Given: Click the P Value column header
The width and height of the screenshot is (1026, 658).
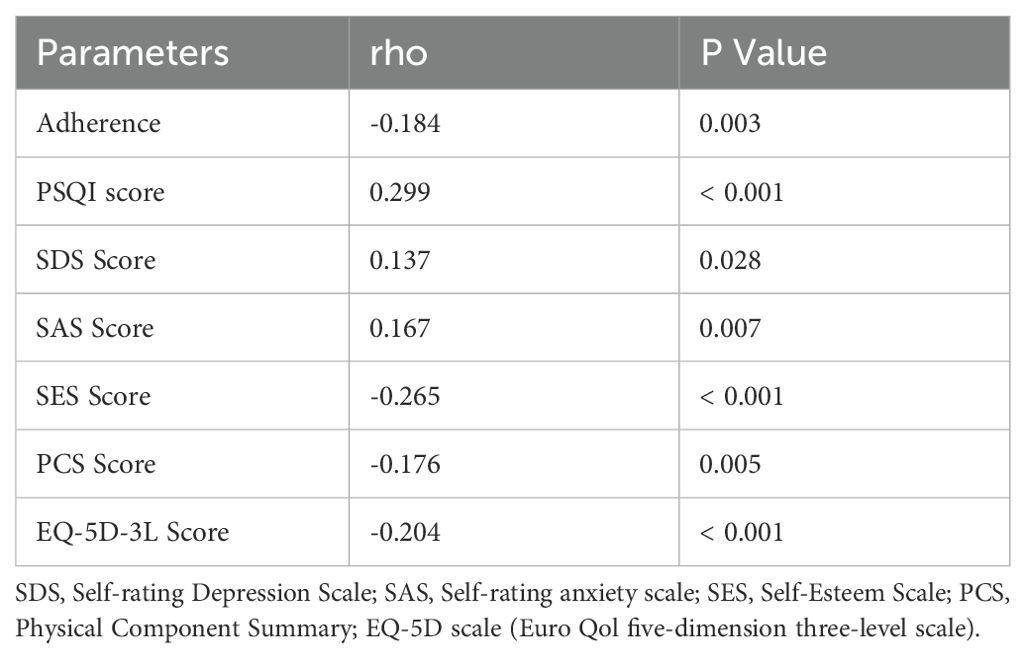Looking at the screenshot, I should (x=764, y=53).
